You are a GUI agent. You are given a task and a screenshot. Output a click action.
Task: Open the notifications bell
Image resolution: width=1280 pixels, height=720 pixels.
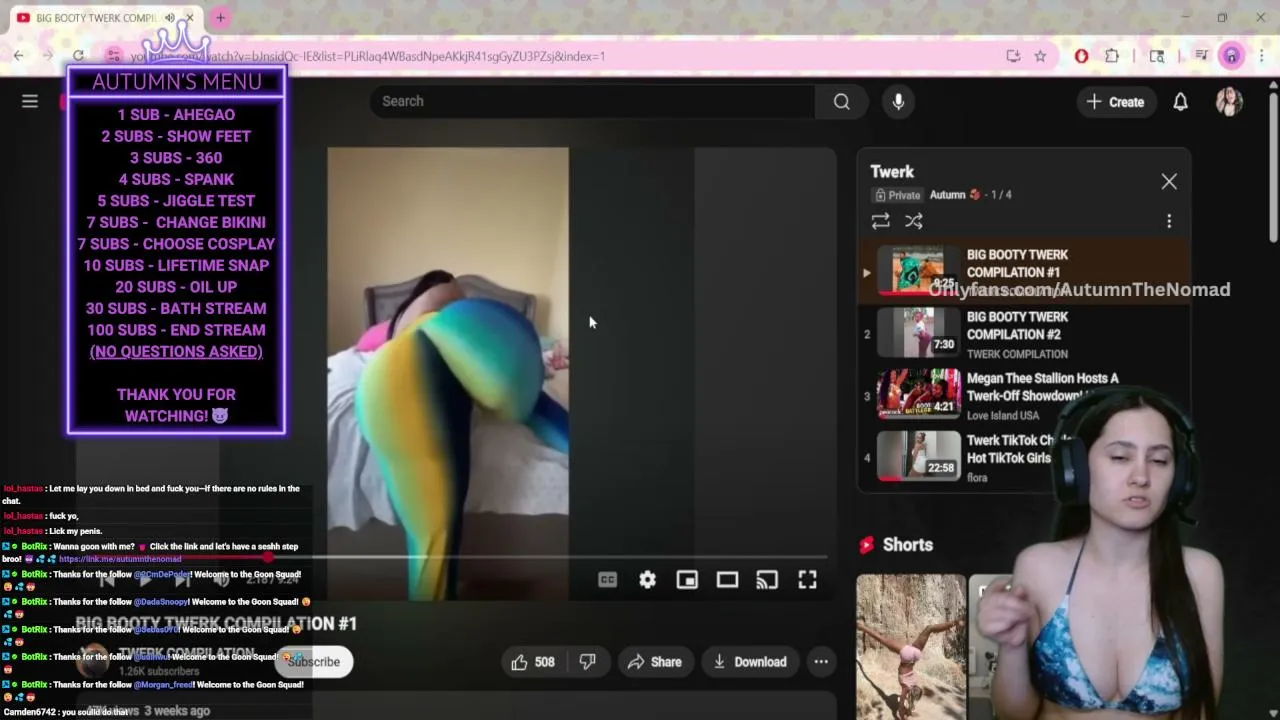tap(1180, 101)
